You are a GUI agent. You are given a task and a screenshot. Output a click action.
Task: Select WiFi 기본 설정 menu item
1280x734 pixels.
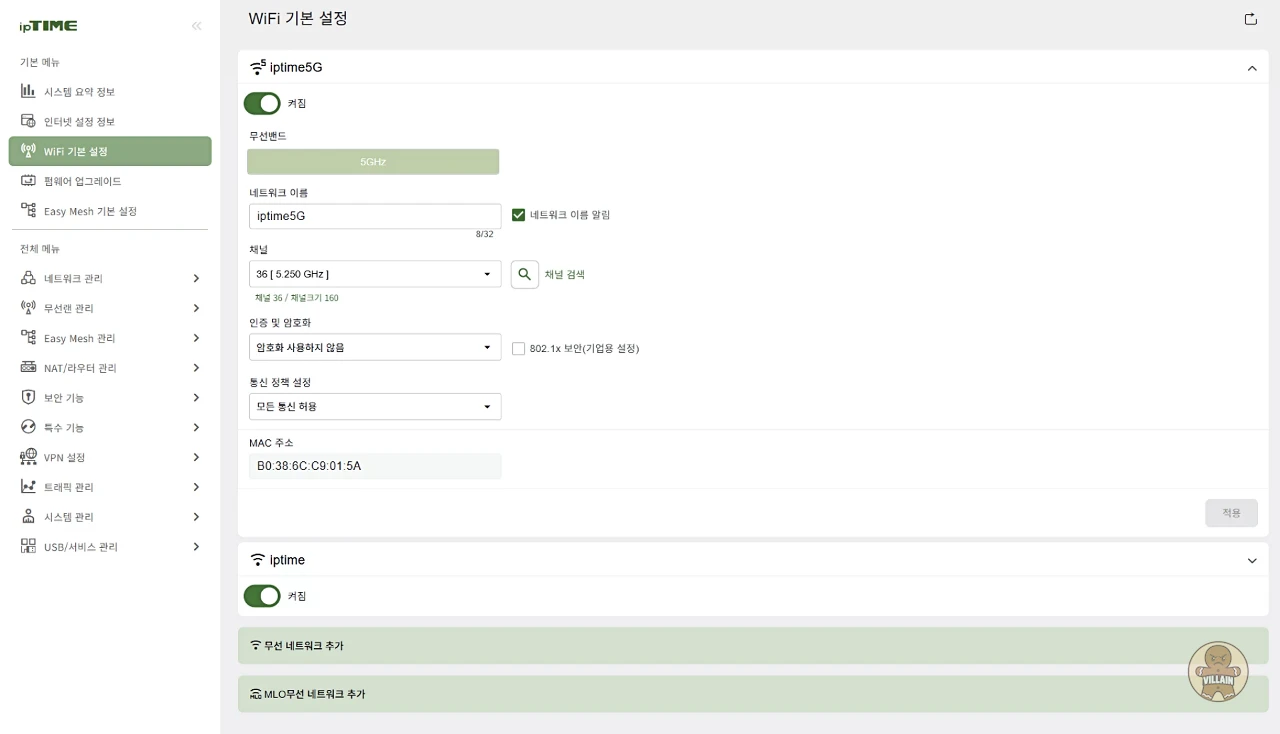coord(110,151)
